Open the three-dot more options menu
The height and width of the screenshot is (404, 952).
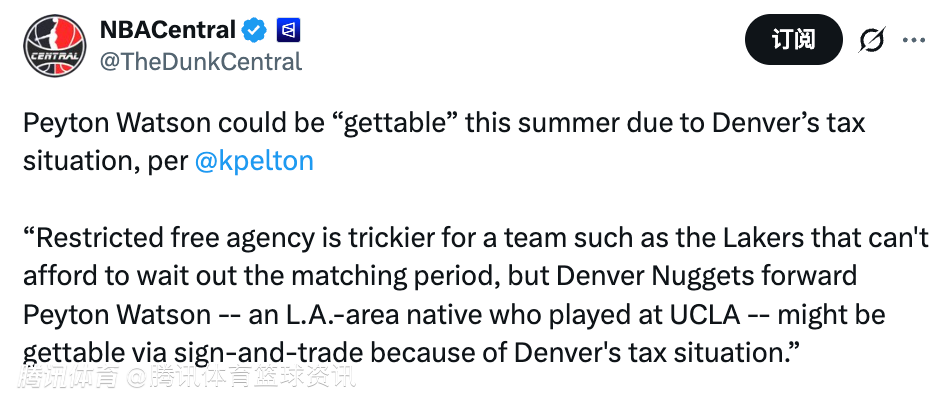914,40
